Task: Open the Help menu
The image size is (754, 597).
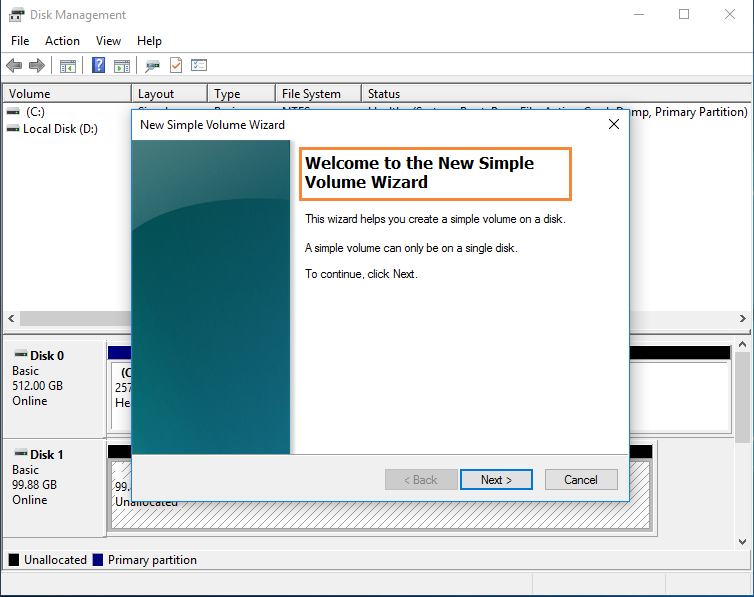Action: point(149,41)
